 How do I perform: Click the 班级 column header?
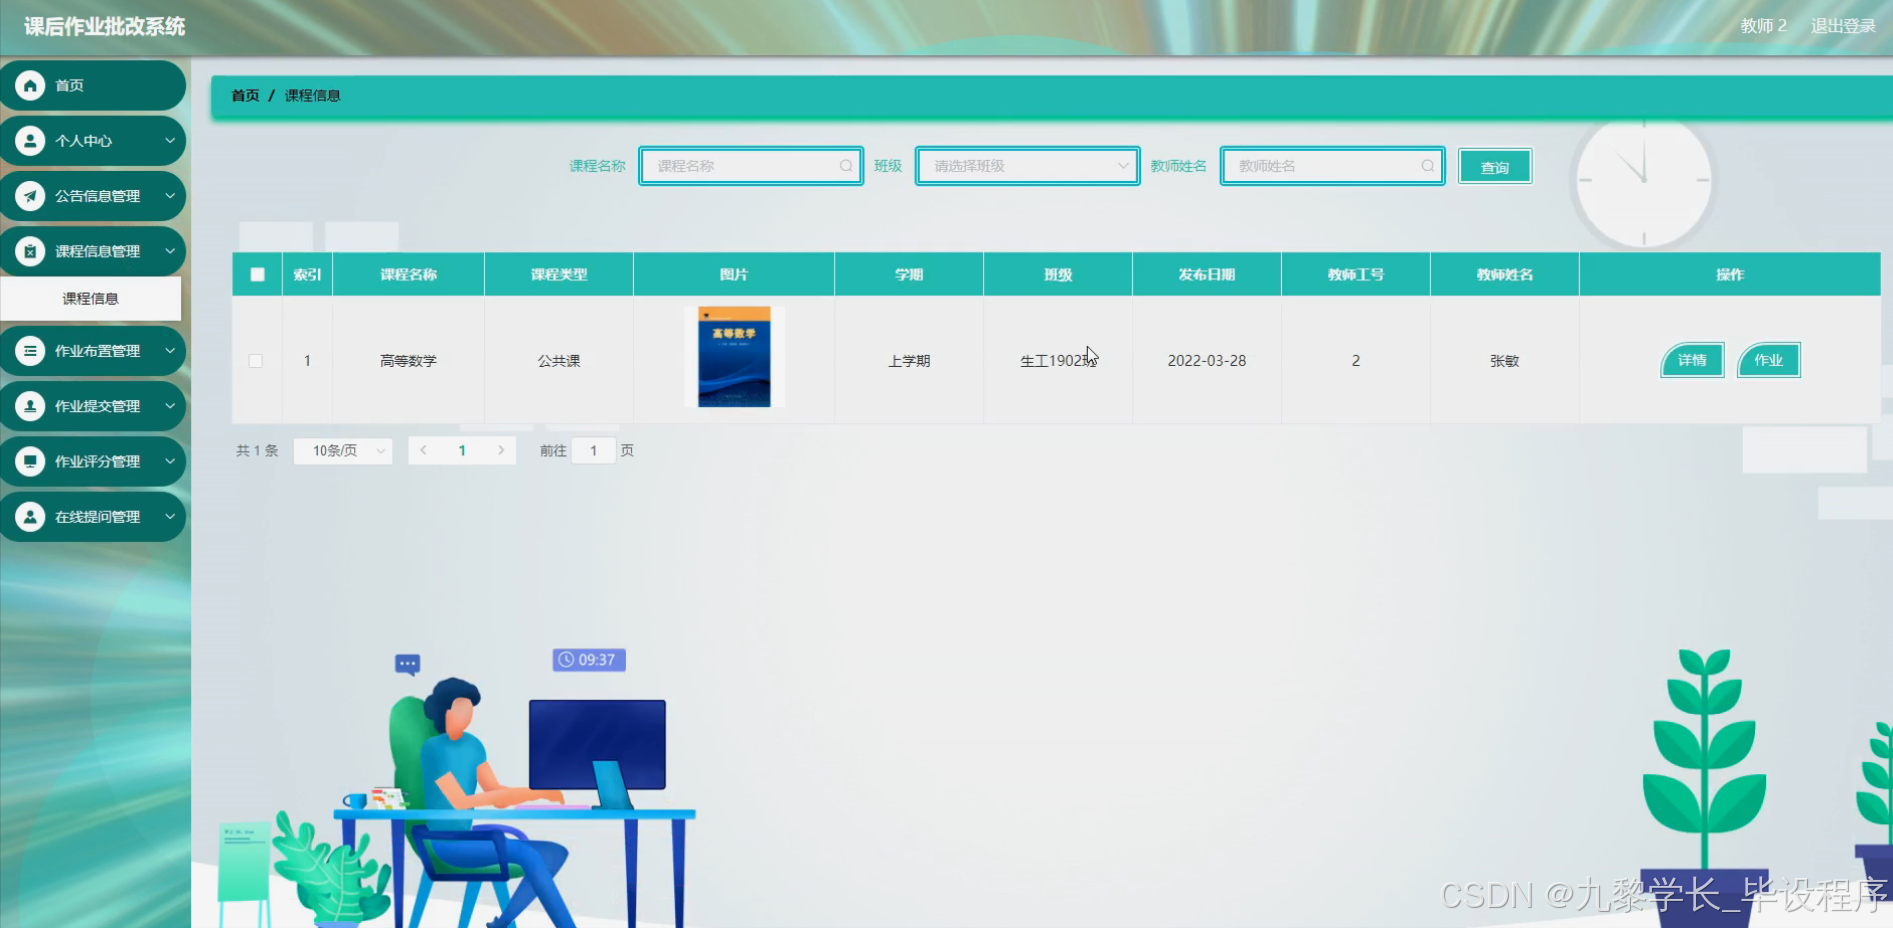[1058, 274]
